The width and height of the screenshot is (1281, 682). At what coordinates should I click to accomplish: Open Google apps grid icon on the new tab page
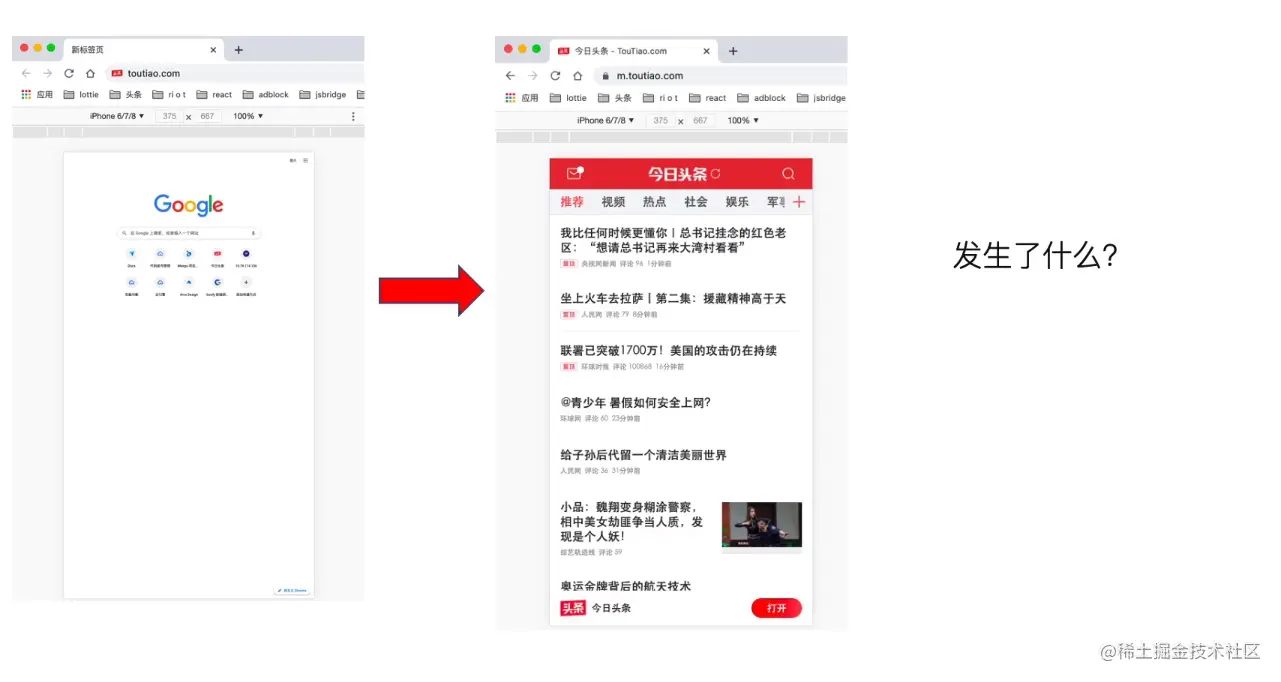click(306, 160)
